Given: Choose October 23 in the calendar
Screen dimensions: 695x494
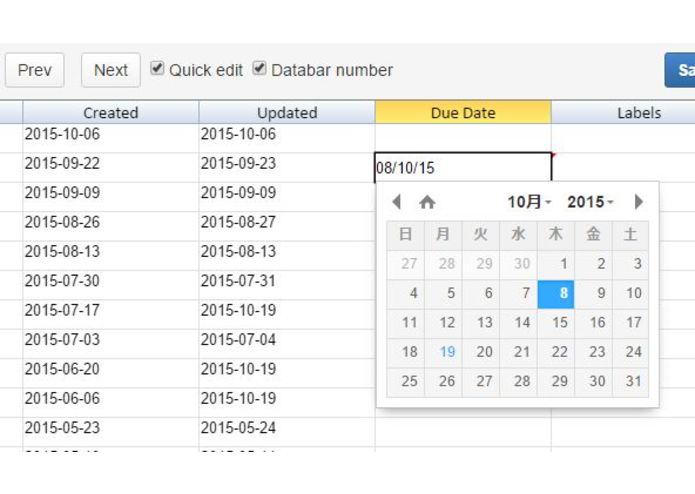Looking at the screenshot, I should (593, 352).
